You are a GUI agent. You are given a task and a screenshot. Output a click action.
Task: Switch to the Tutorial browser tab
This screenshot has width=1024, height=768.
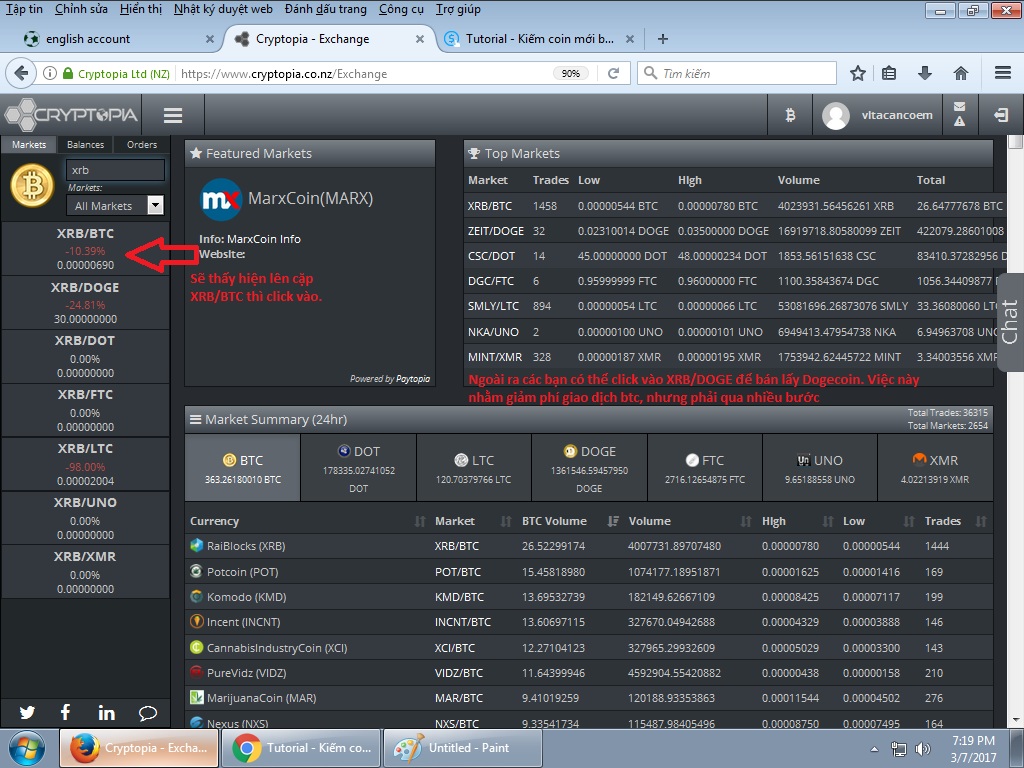pyautogui.click(x=539, y=39)
